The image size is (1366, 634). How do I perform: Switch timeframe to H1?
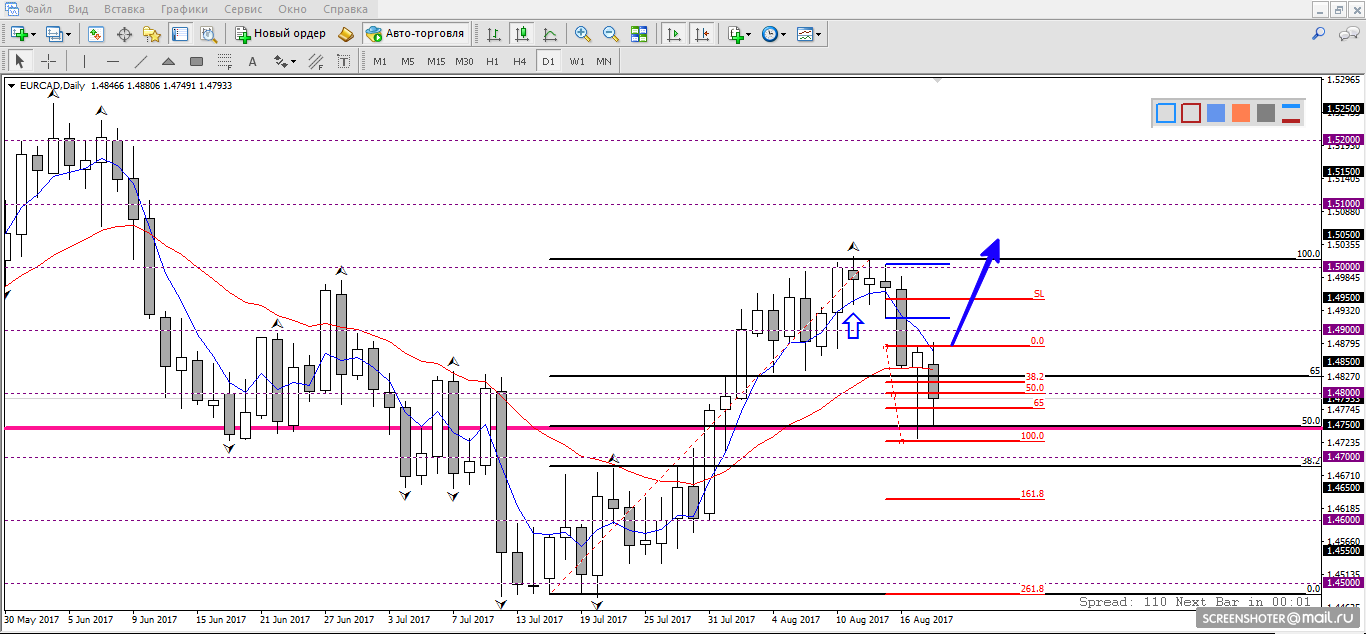click(x=492, y=61)
